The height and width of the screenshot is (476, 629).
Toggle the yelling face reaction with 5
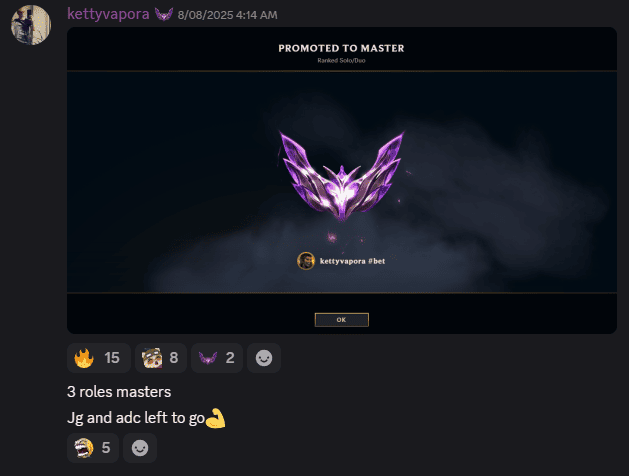(x=93, y=448)
